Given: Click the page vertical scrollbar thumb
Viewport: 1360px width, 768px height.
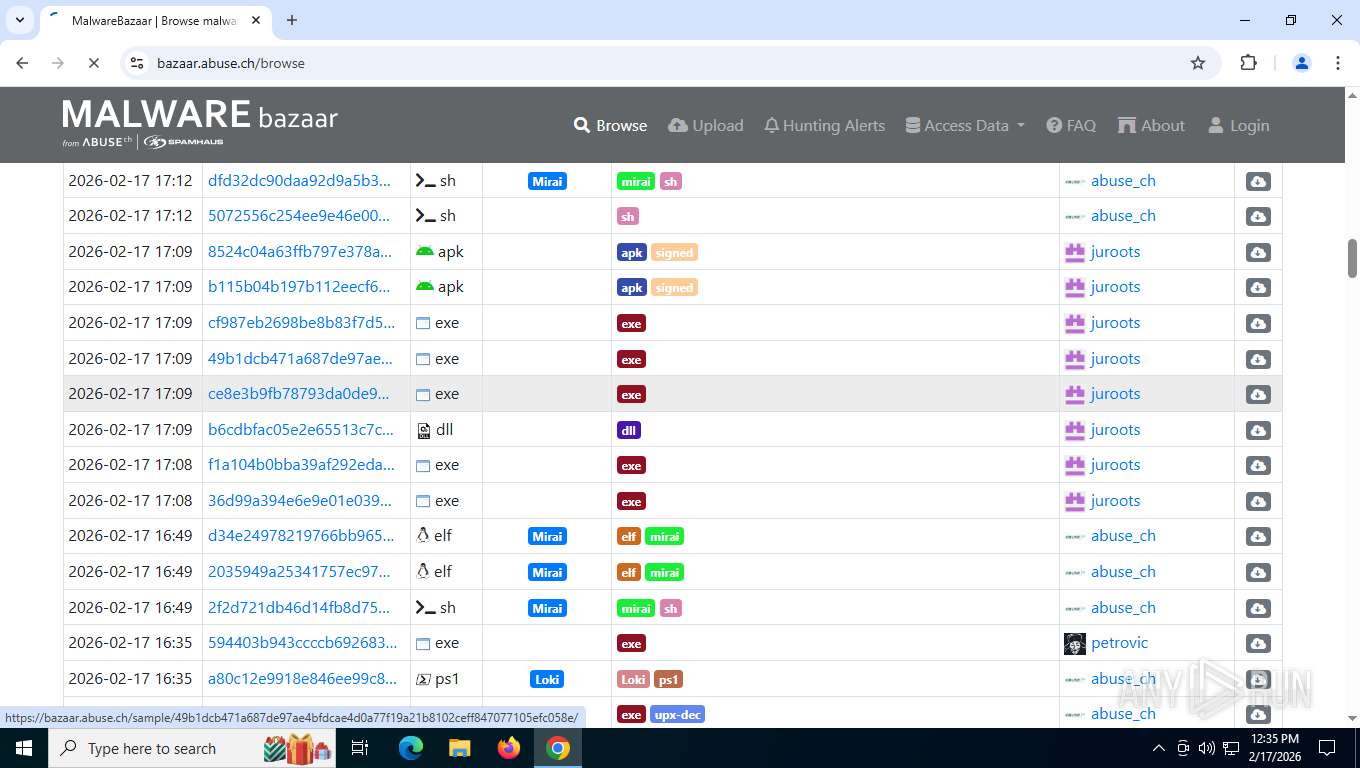Looking at the screenshot, I should 1352,258.
